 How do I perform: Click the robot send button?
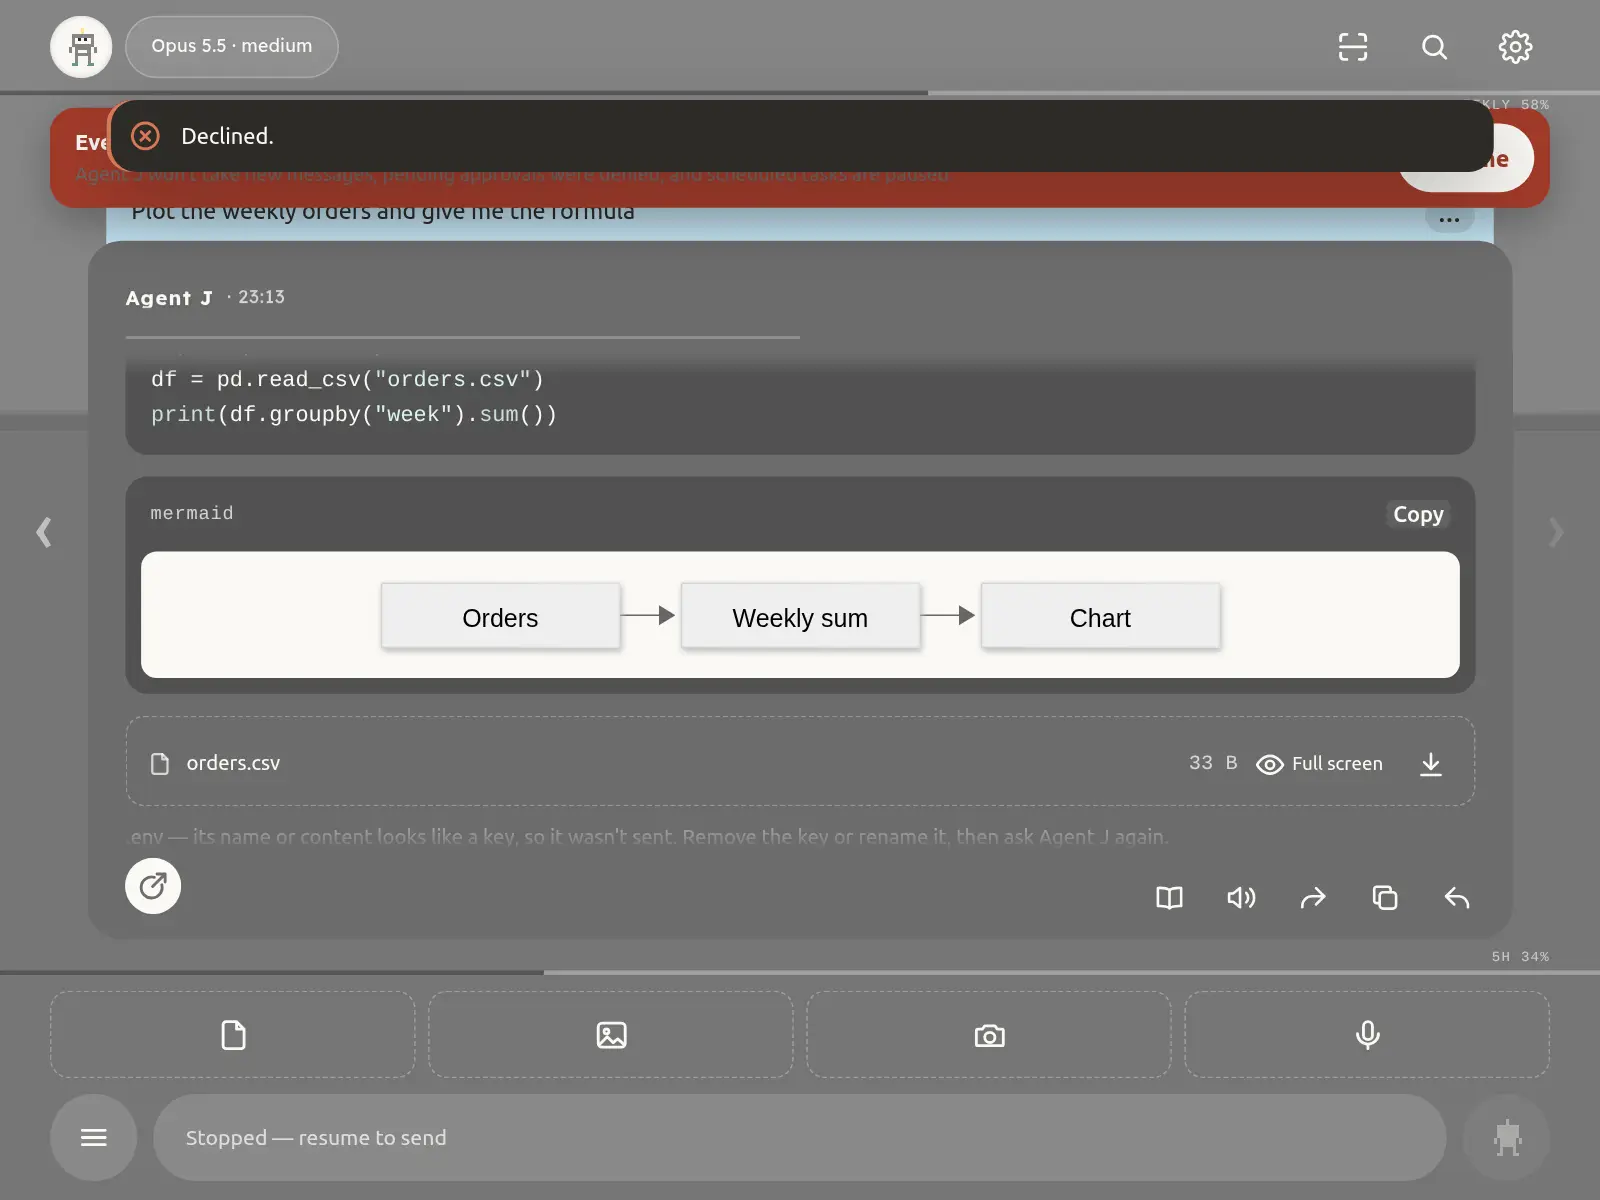(1507, 1137)
